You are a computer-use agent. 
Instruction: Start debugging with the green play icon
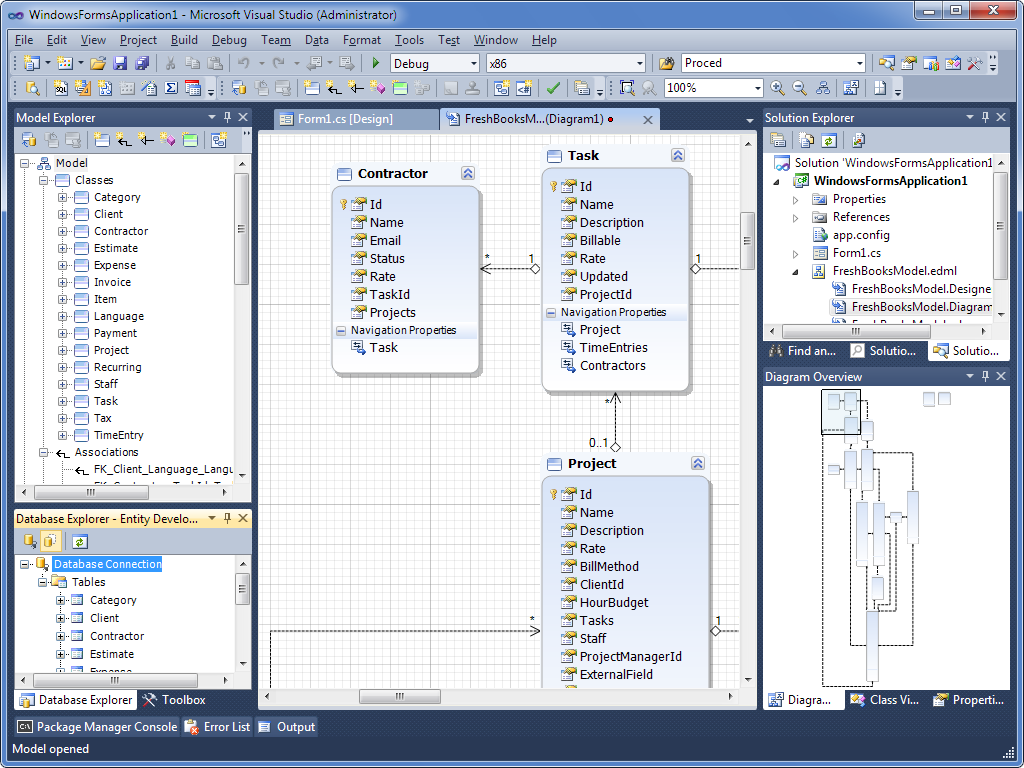pos(376,63)
